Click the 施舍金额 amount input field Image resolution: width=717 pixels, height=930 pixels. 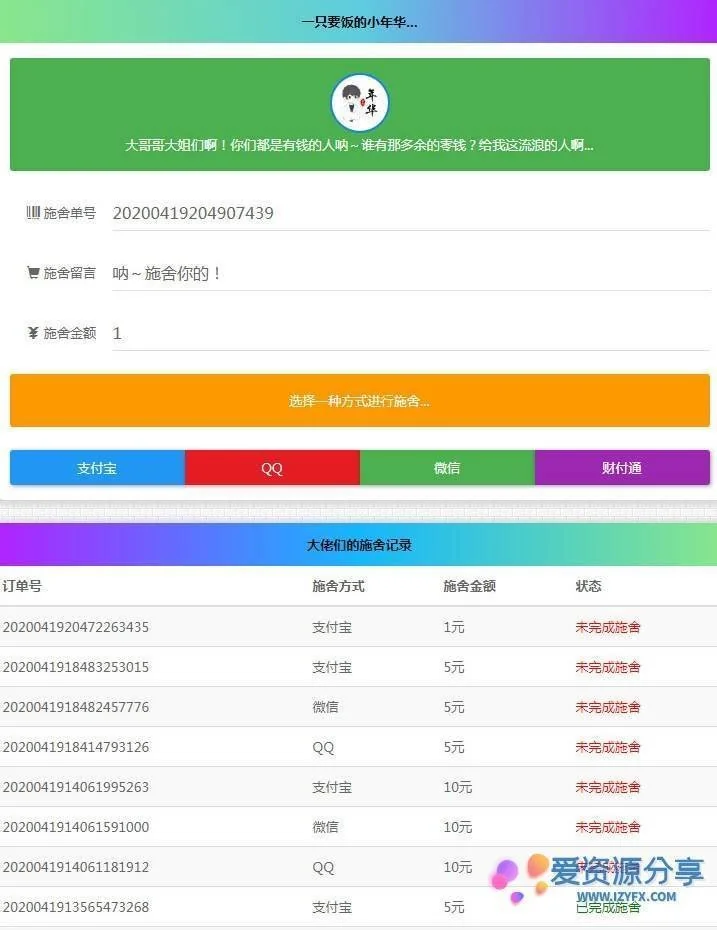pos(410,333)
